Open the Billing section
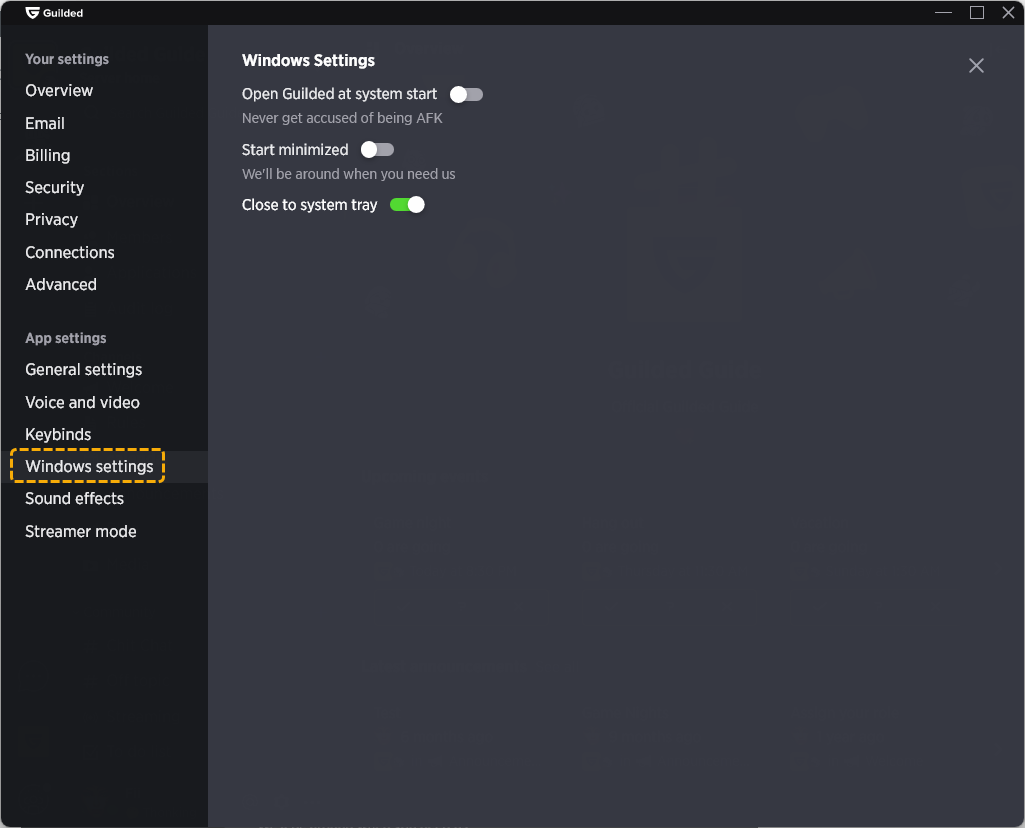The image size is (1025, 828). click(x=47, y=155)
